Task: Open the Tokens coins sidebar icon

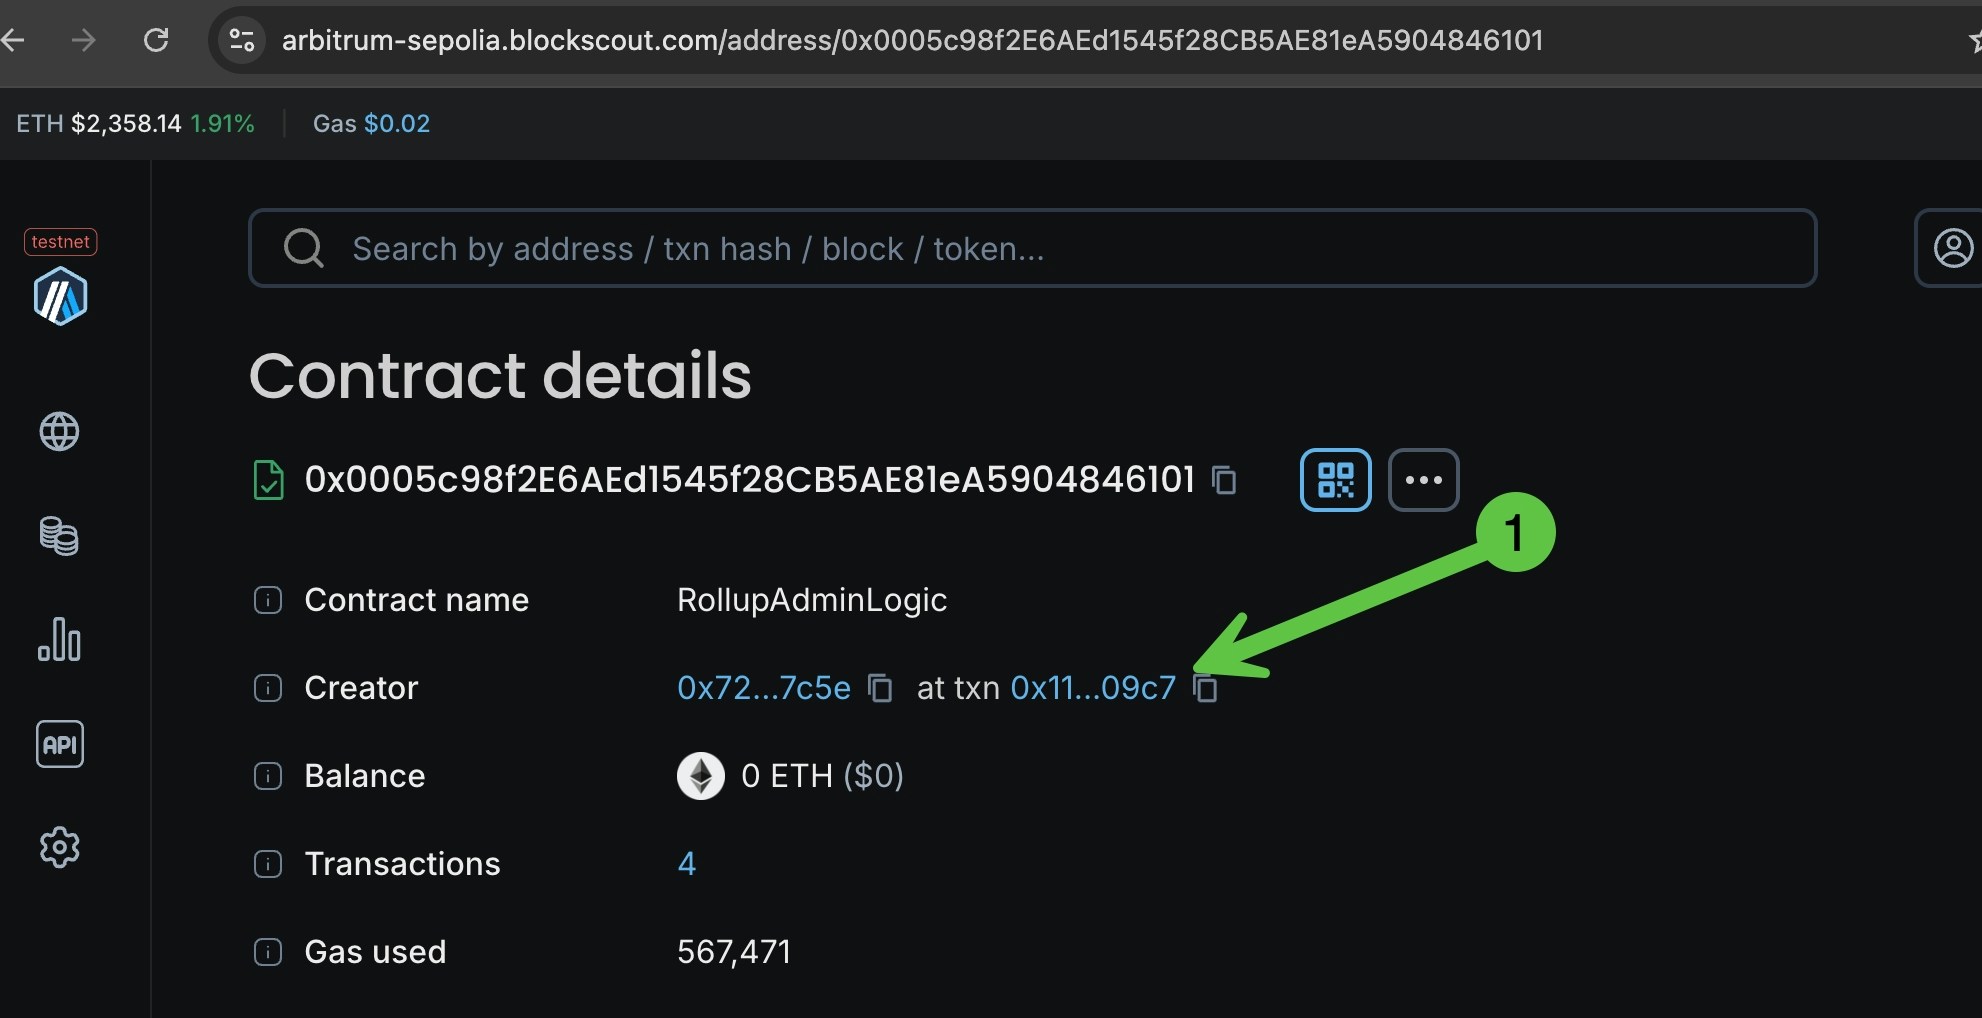Action: (59, 536)
